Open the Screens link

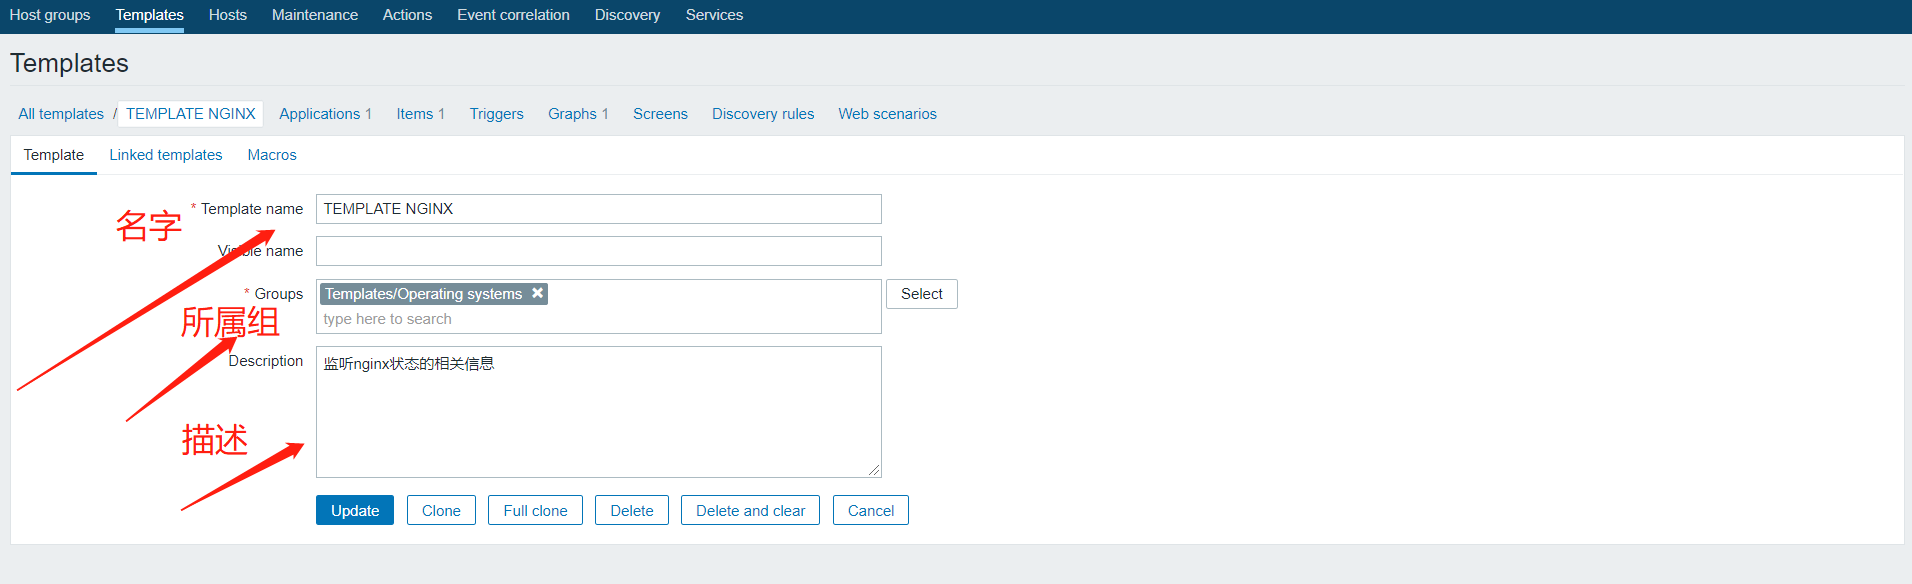tap(660, 114)
